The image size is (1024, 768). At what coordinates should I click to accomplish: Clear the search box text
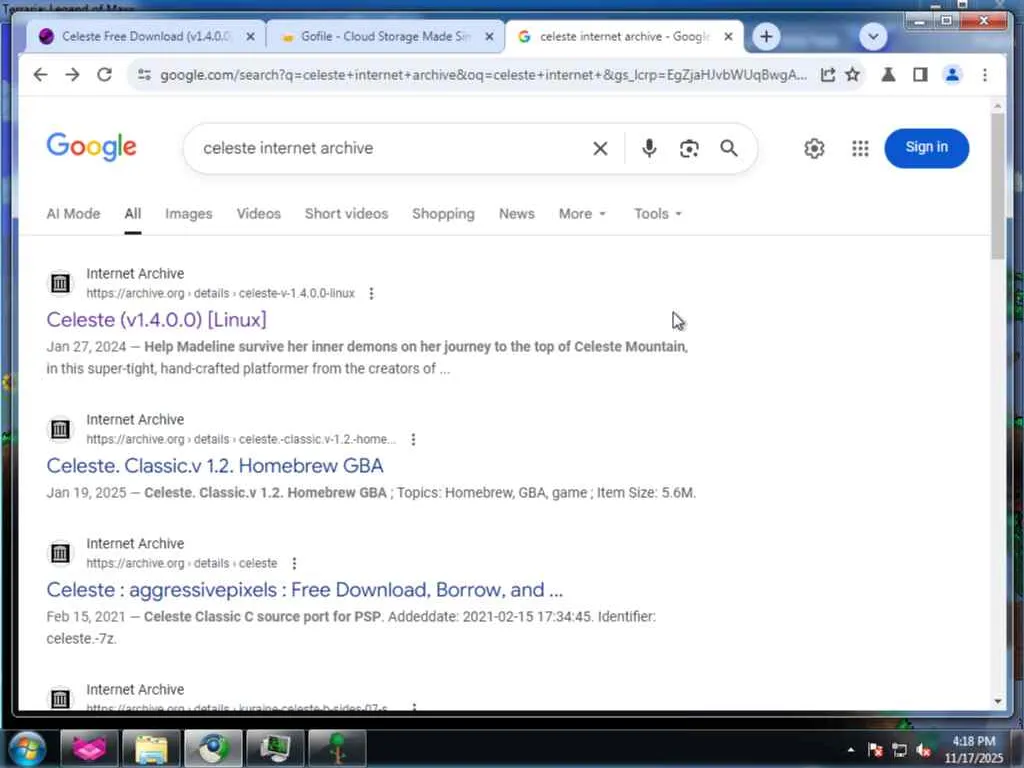pyautogui.click(x=600, y=149)
